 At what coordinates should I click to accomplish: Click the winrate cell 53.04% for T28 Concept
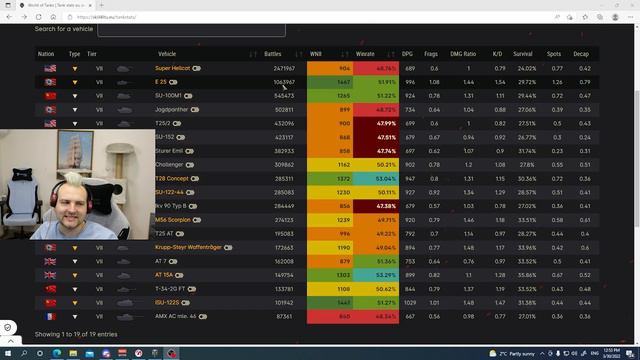point(376,179)
